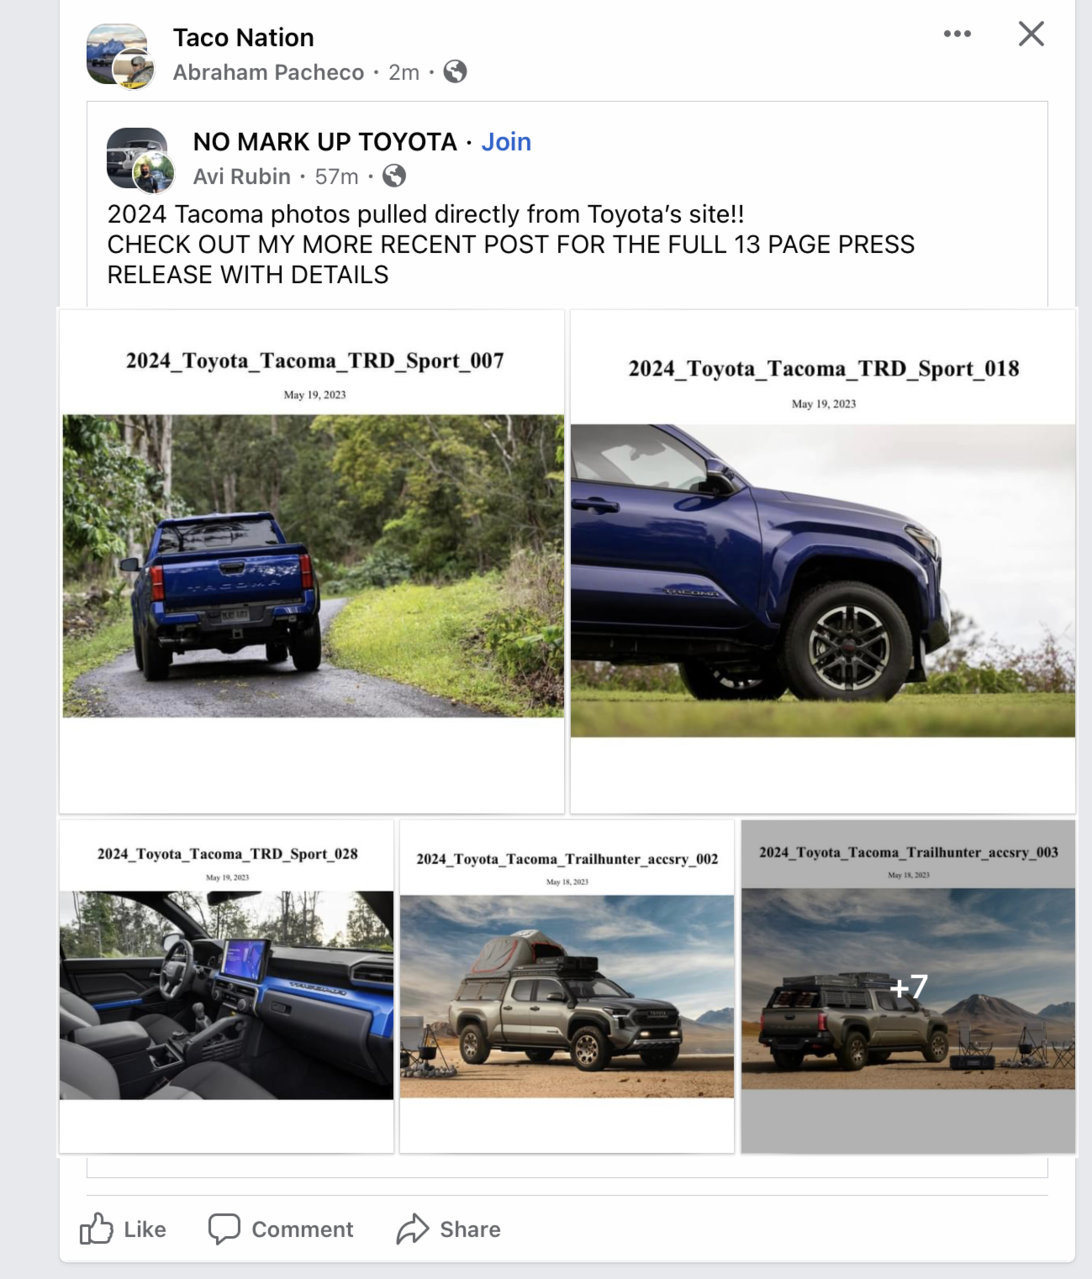View the +7 more photos thumbnail
The width and height of the screenshot is (1092, 1279).
coord(908,987)
